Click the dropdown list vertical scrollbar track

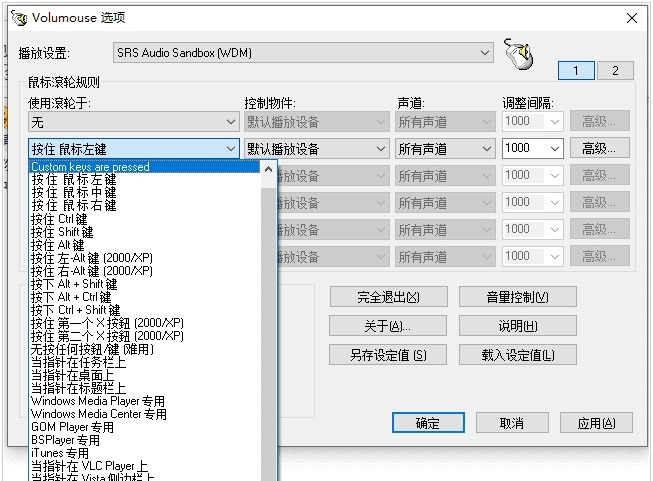[269, 333]
